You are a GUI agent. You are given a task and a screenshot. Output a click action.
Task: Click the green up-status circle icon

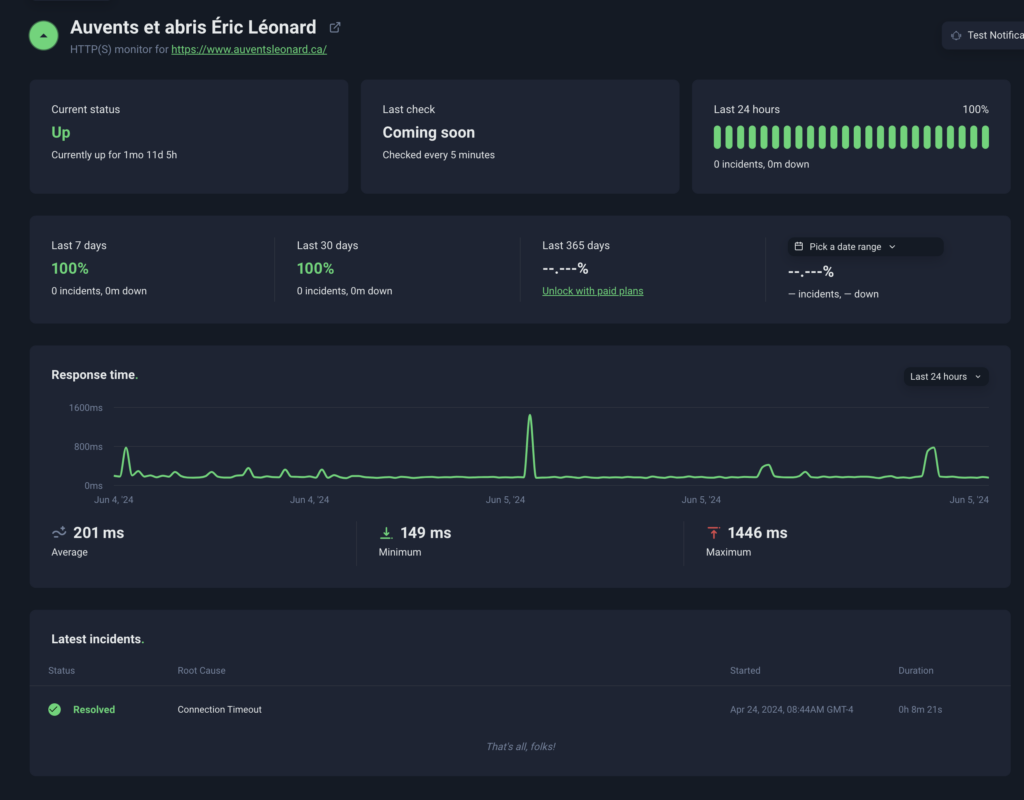(x=43, y=35)
